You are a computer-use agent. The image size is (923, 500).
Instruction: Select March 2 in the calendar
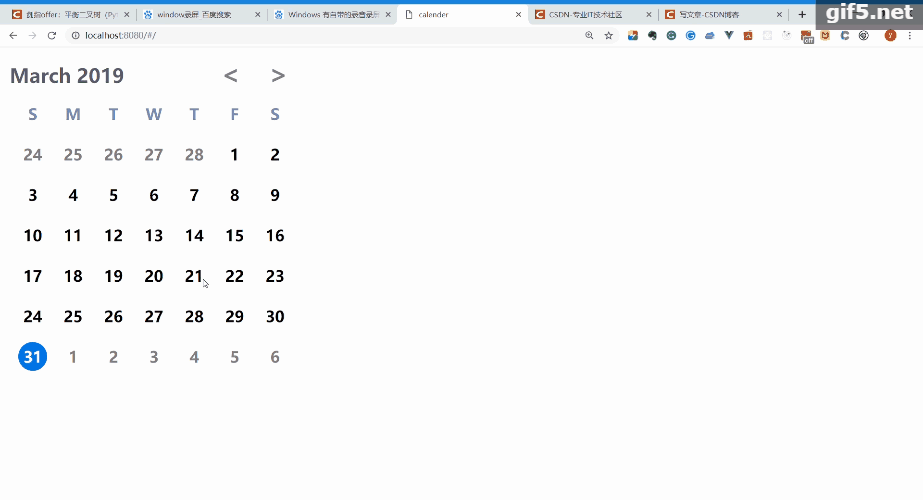(275, 155)
